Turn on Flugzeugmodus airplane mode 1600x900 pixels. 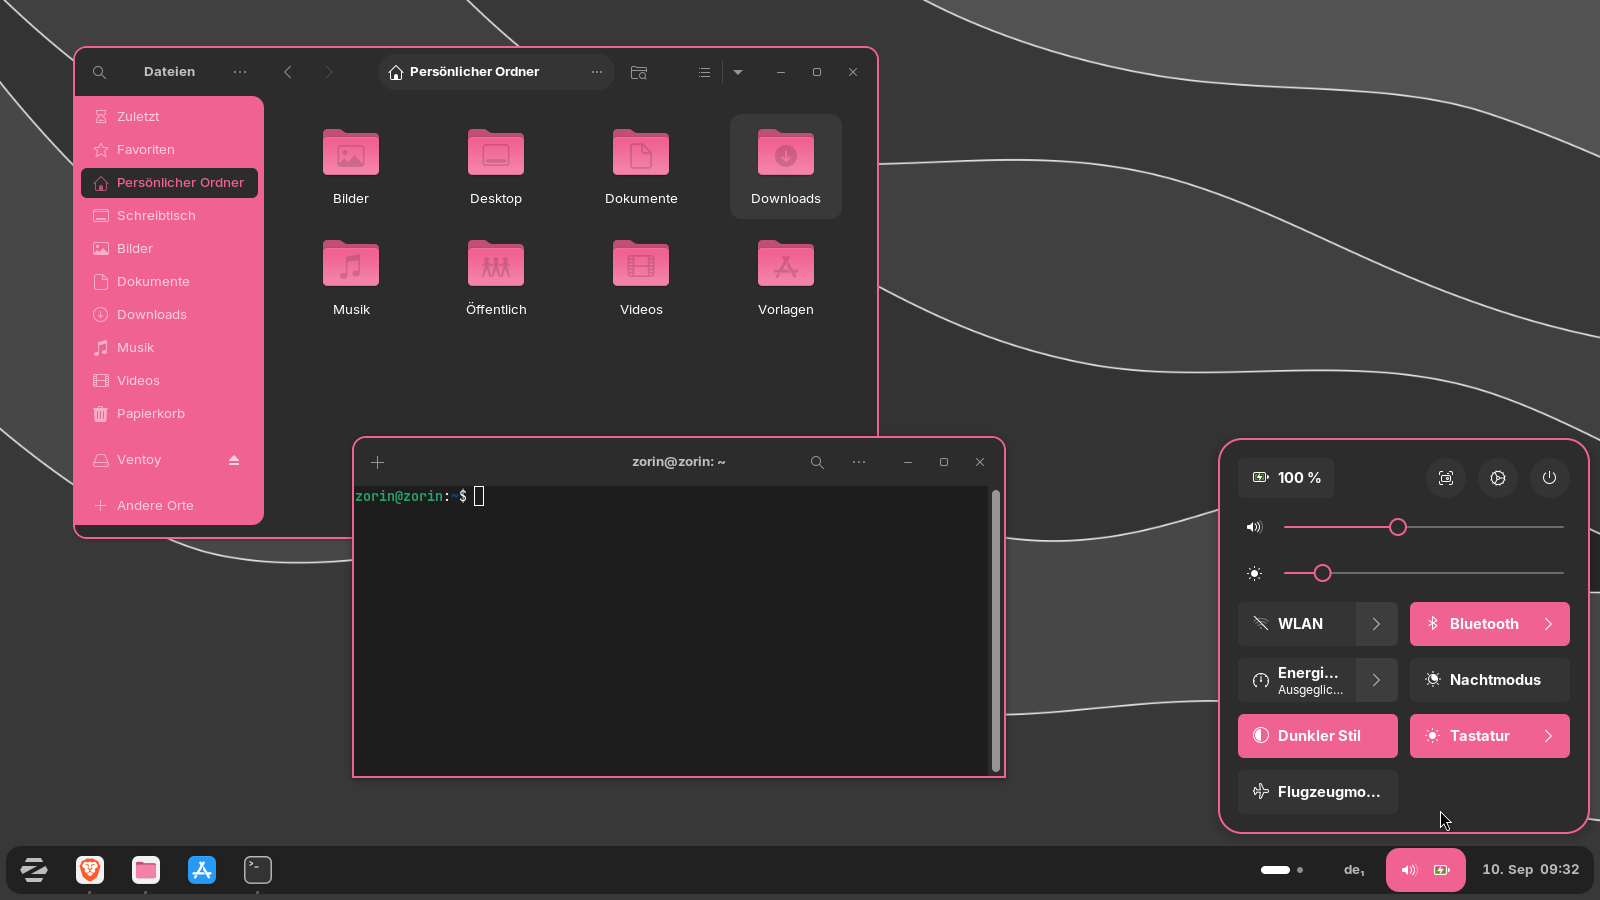point(1318,792)
